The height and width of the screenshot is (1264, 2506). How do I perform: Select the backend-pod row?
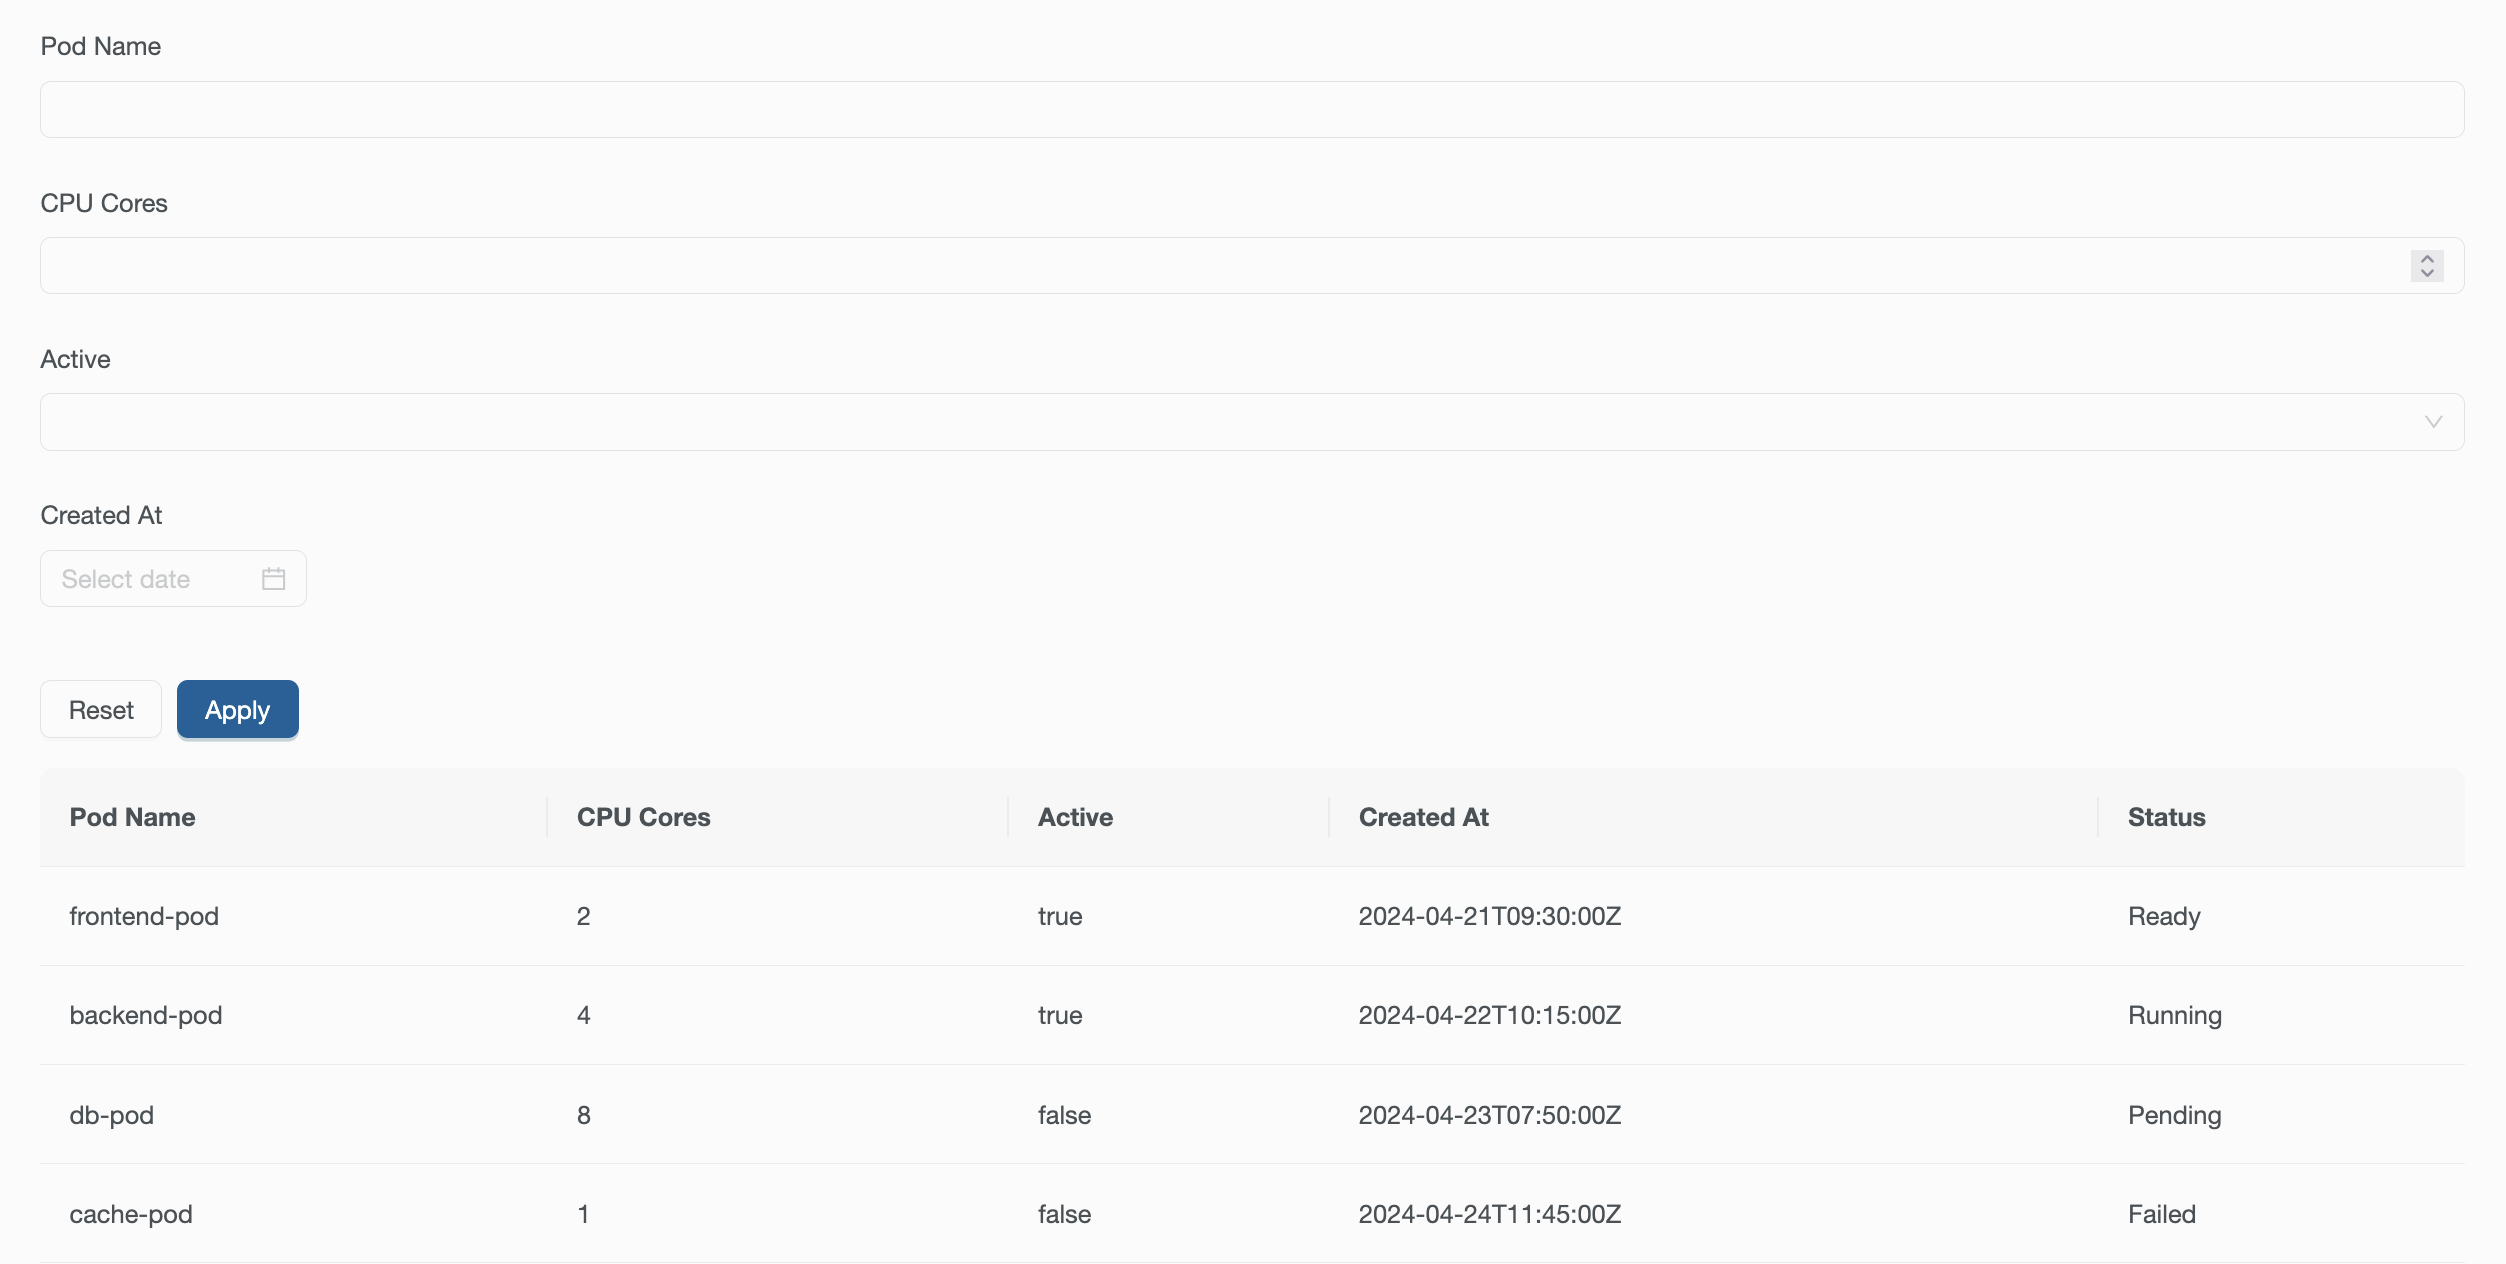click(146, 1015)
